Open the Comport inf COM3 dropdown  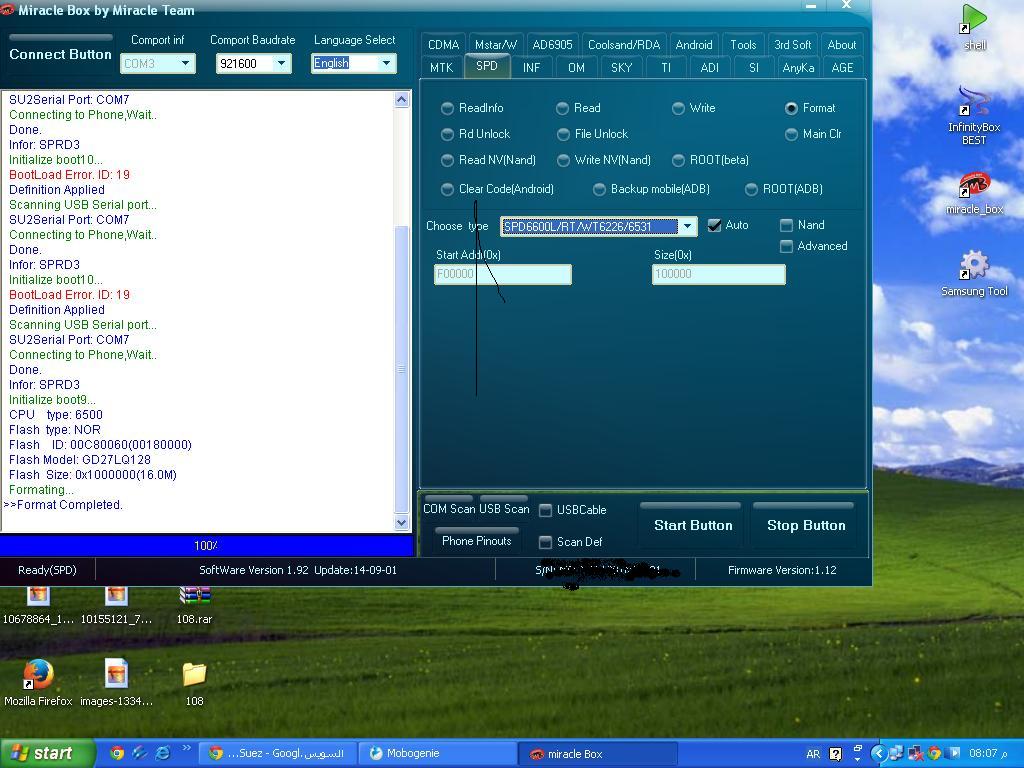[185, 63]
